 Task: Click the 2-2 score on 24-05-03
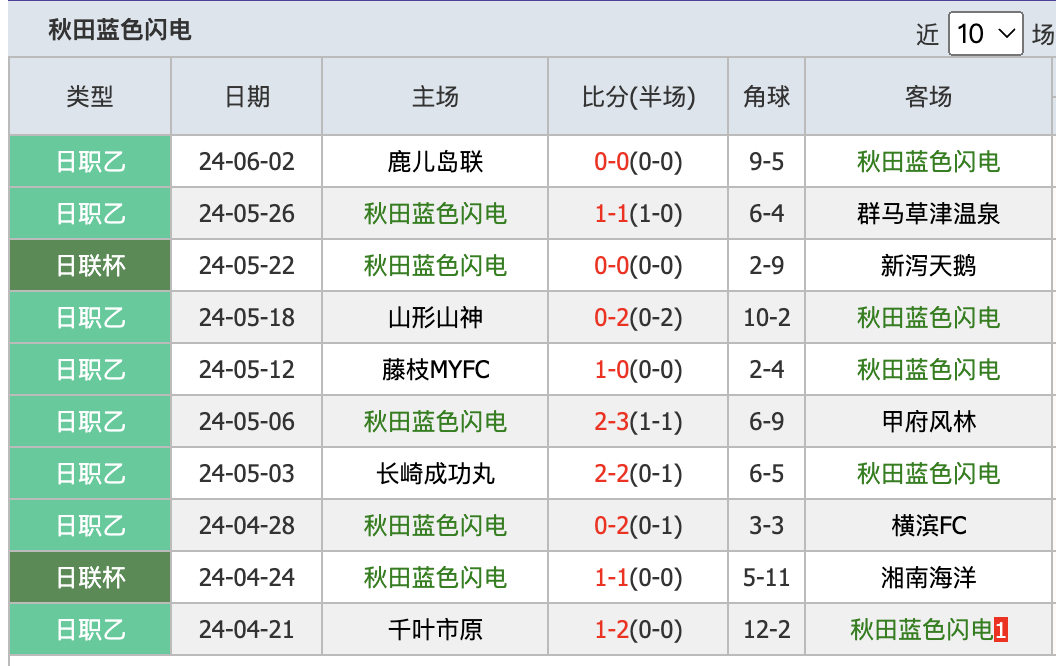tap(612, 473)
